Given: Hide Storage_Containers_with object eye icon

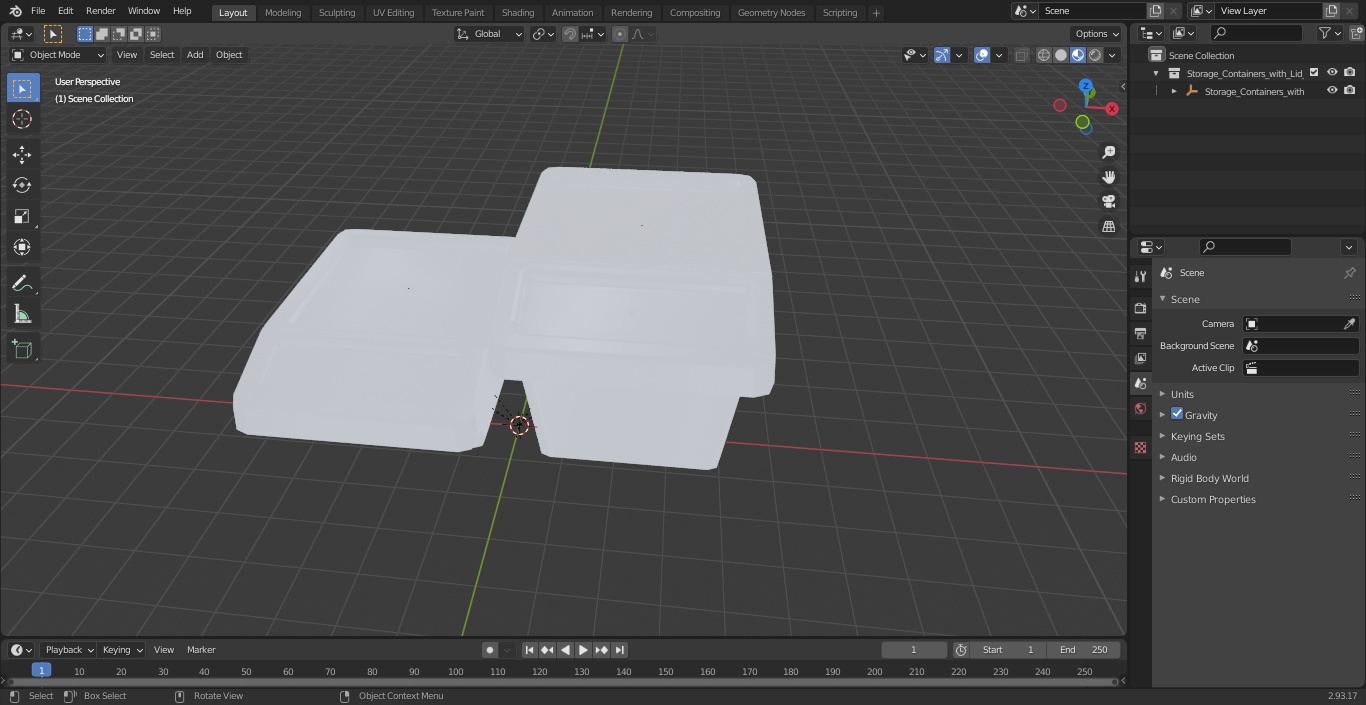Looking at the screenshot, I should [1332, 91].
